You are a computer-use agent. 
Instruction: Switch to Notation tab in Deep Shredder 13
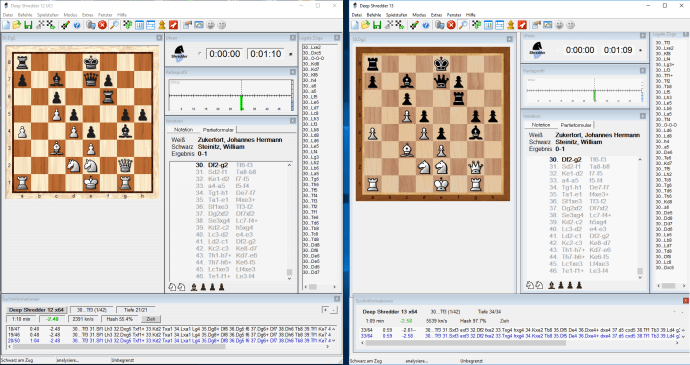click(x=541, y=125)
